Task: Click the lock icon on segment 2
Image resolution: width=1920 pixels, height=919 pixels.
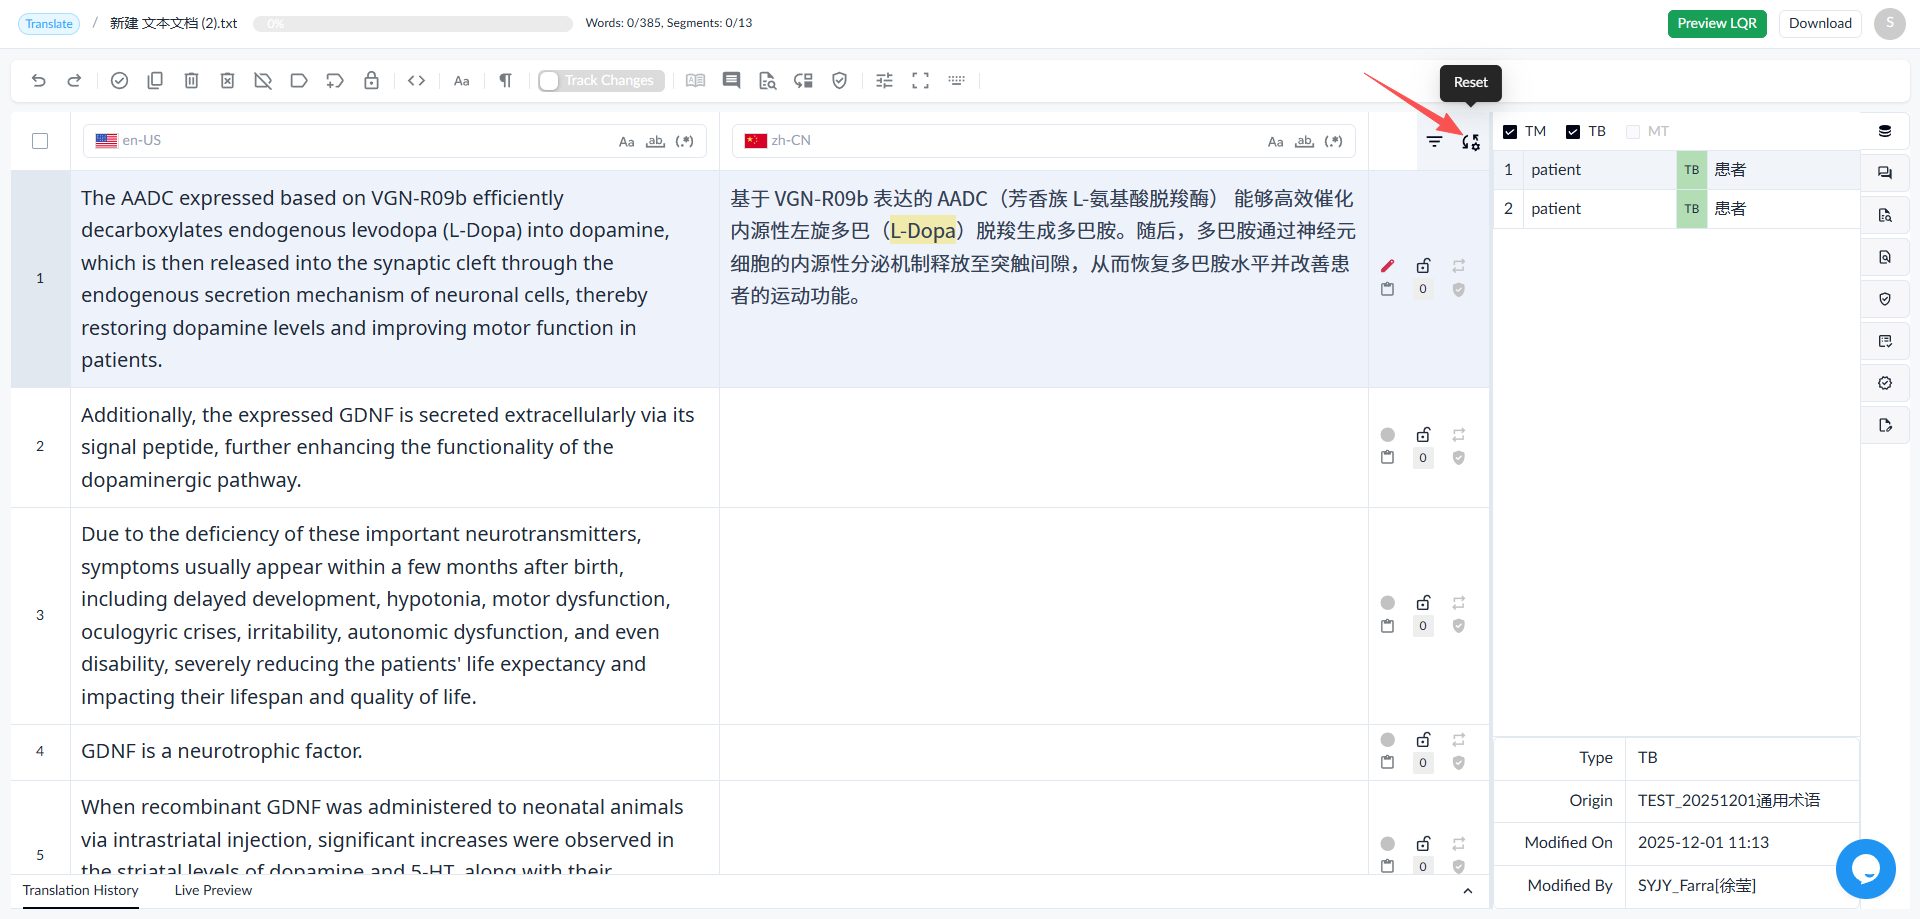Action: (1423, 434)
